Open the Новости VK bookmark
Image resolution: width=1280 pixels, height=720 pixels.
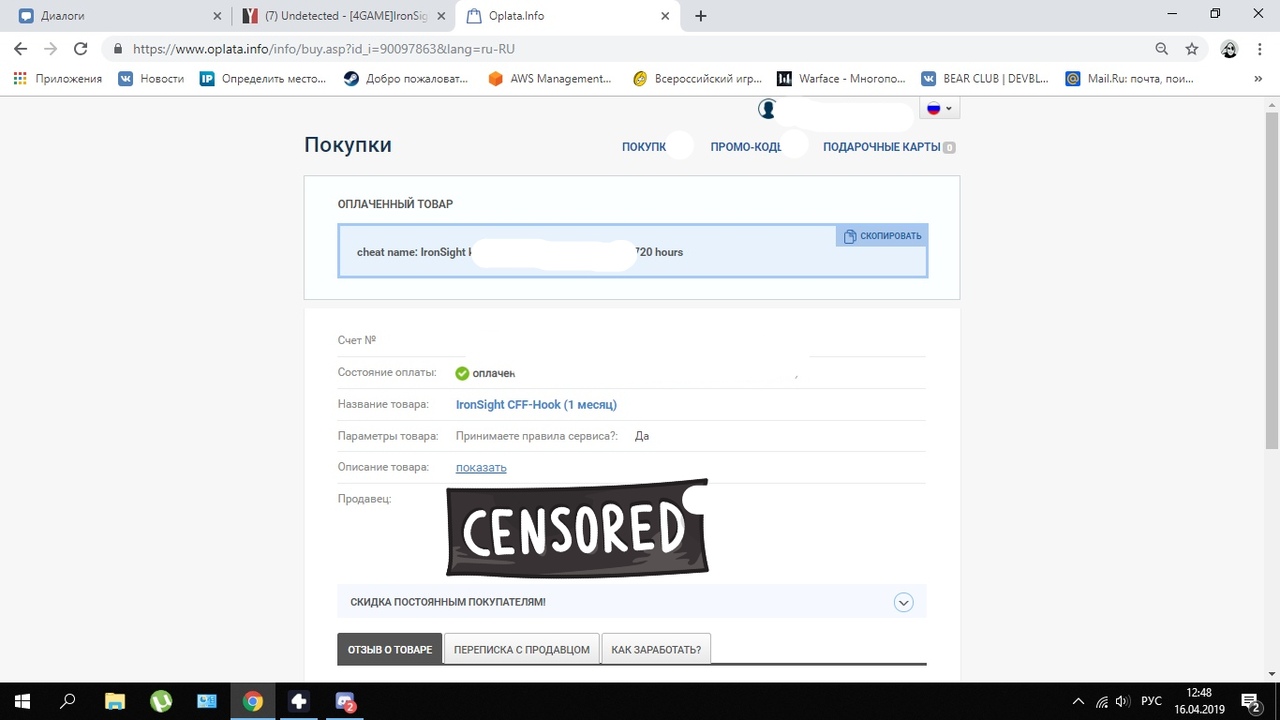pos(151,79)
